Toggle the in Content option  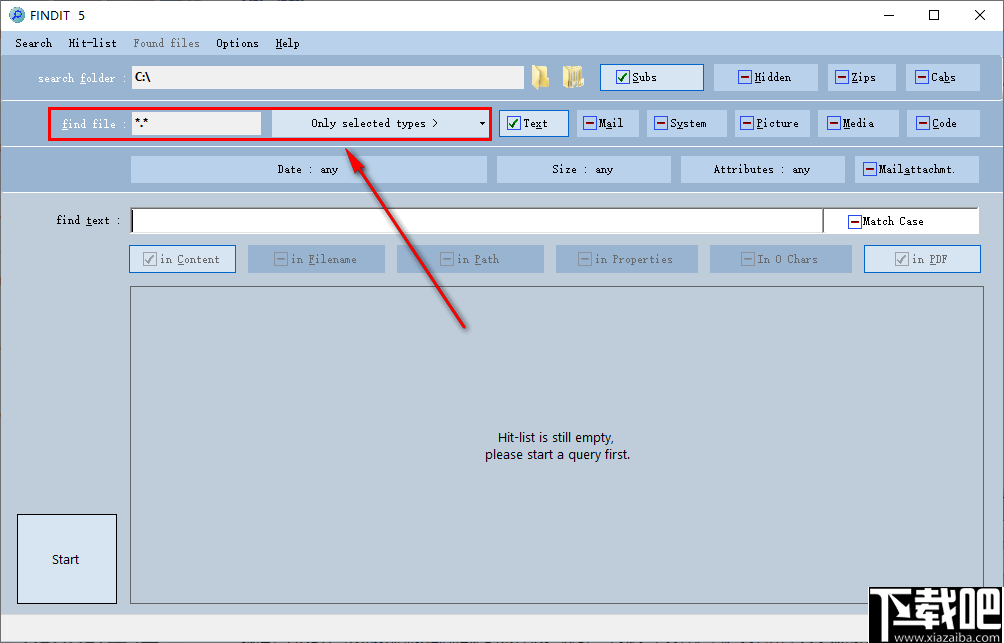point(182,259)
